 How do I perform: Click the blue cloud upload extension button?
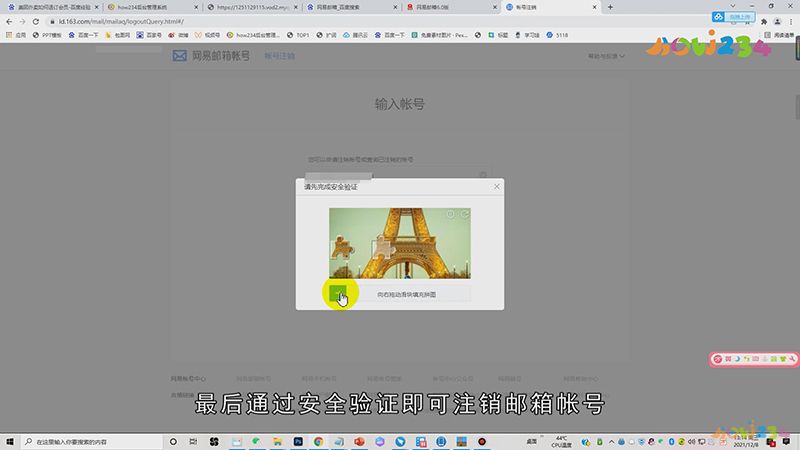point(733,17)
